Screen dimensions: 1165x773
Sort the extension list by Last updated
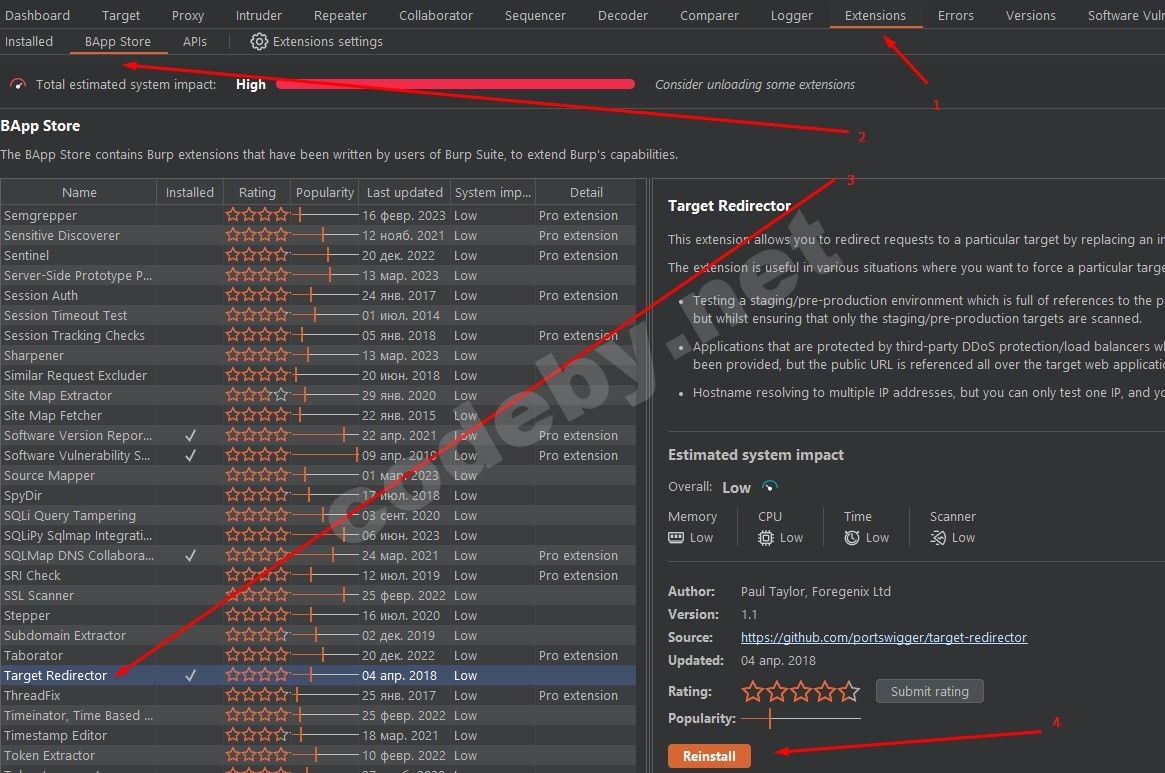tap(403, 192)
